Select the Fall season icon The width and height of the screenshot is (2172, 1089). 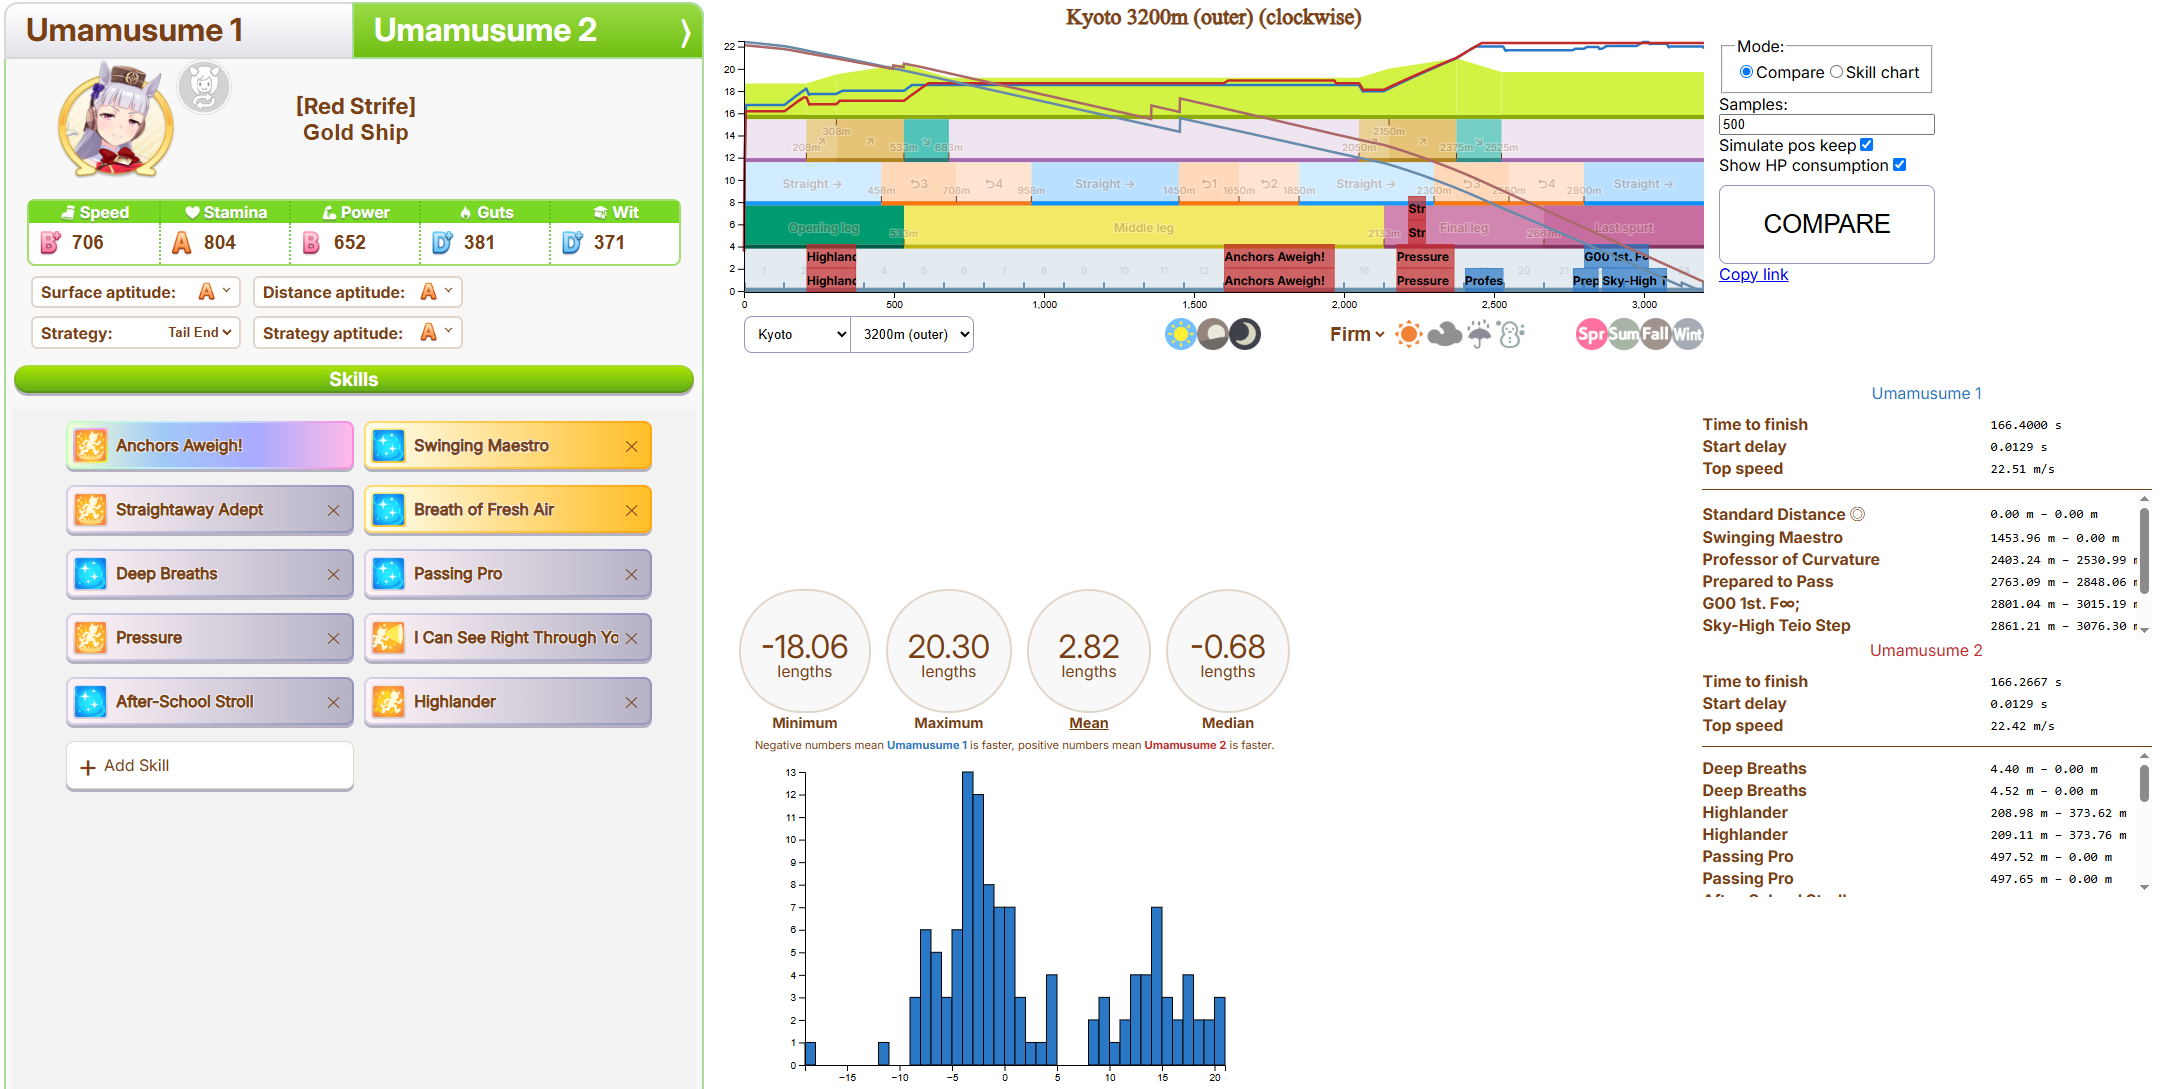tap(1655, 334)
